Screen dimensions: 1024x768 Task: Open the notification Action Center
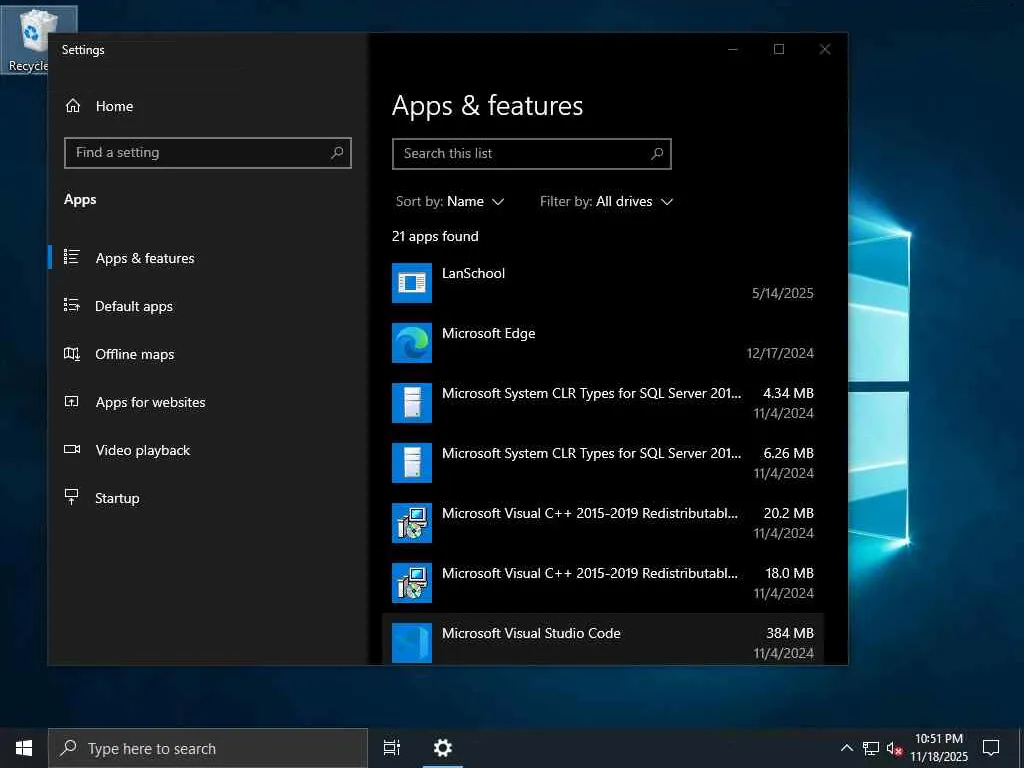tap(991, 748)
